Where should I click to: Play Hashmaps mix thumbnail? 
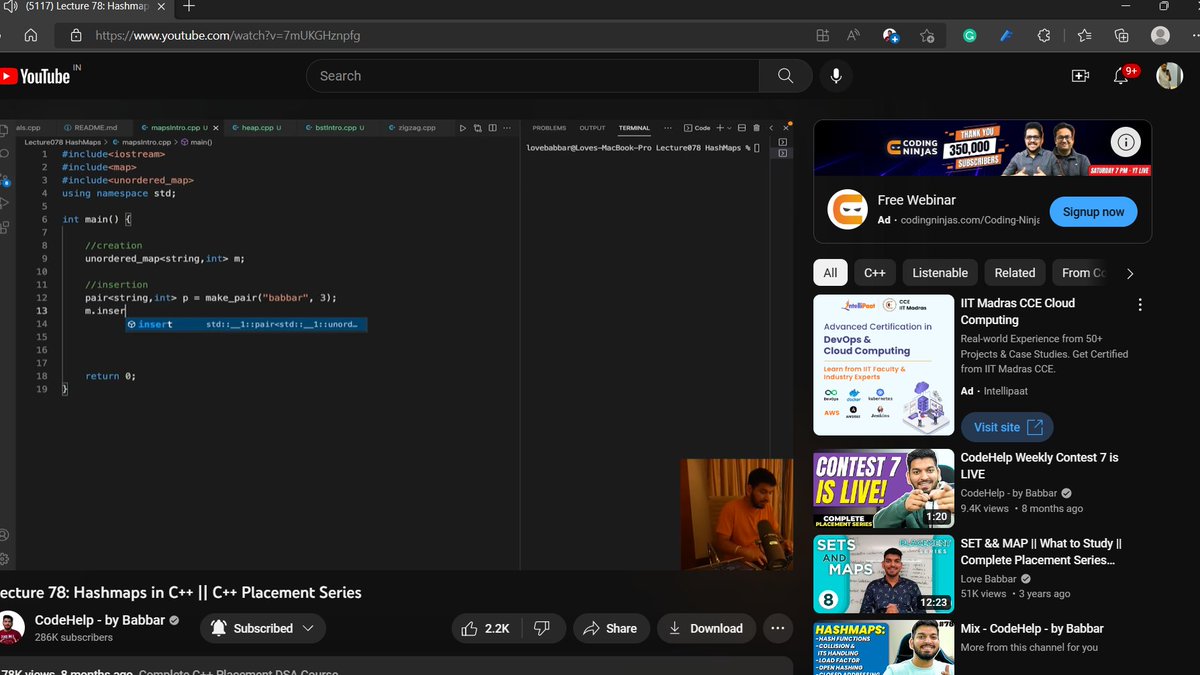pyautogui.click(x=883, y=647)
